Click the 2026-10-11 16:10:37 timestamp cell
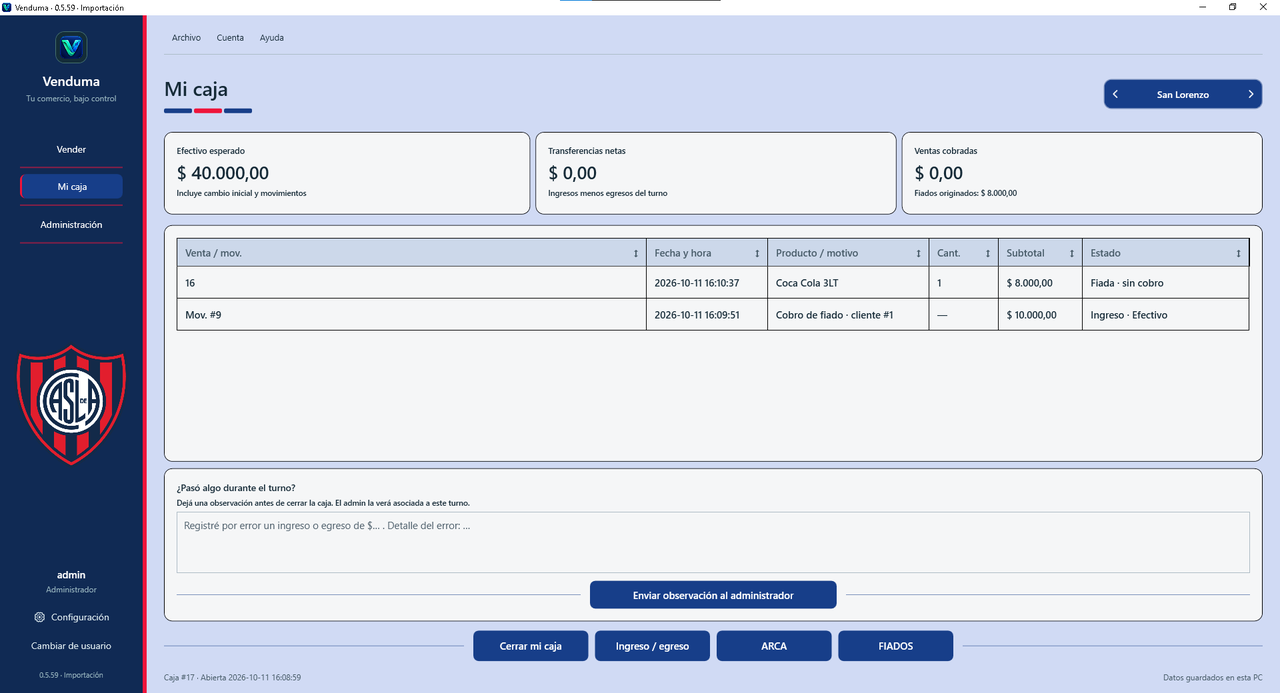This screenshot has width=1280, height=693. tap(707, 283)
